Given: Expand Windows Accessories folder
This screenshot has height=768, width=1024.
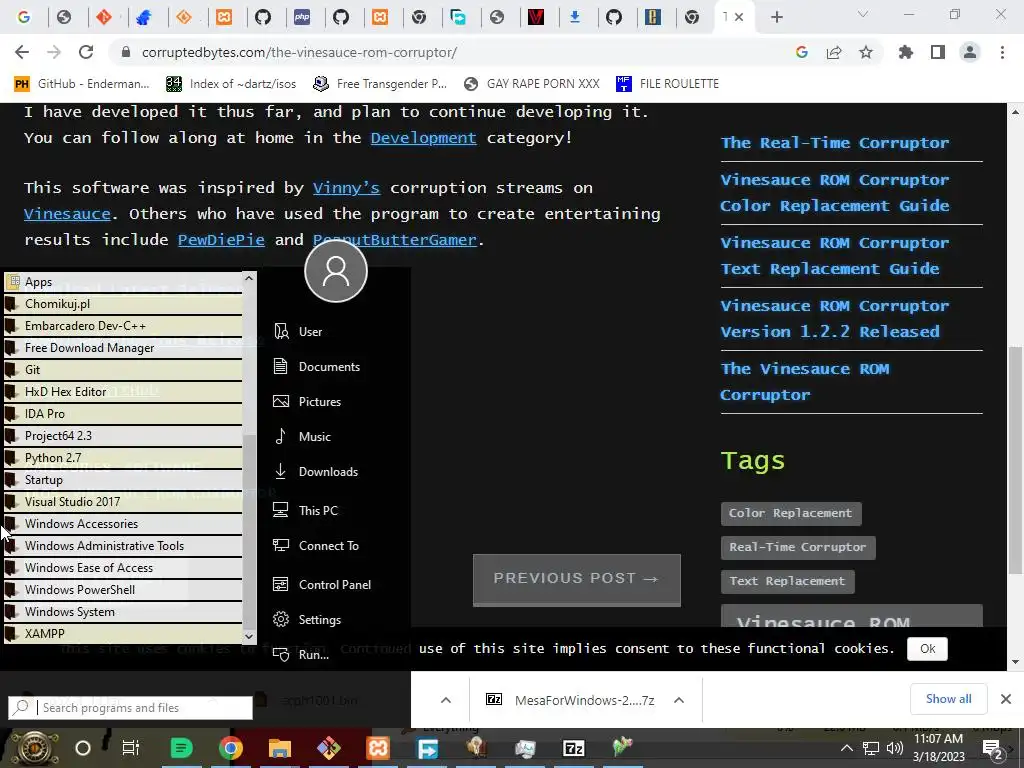Looking at the screenshot, I should pyautogui.click(x=123, y=524).
